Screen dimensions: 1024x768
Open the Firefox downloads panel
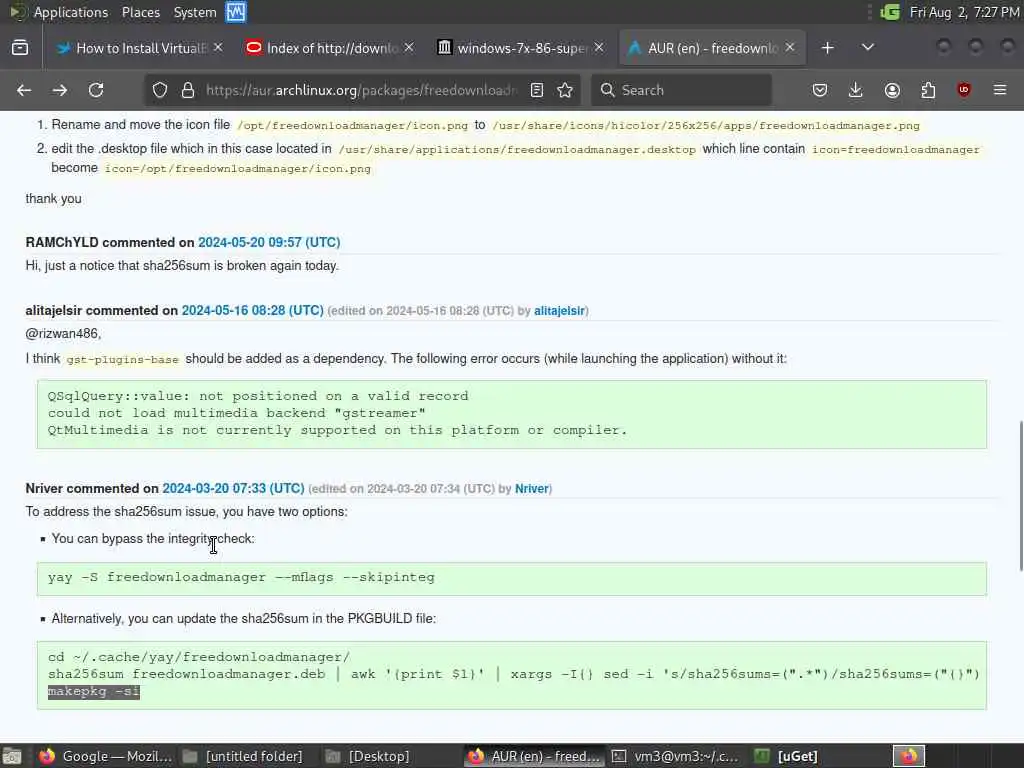pyautogui.click(x=856, y=90)
